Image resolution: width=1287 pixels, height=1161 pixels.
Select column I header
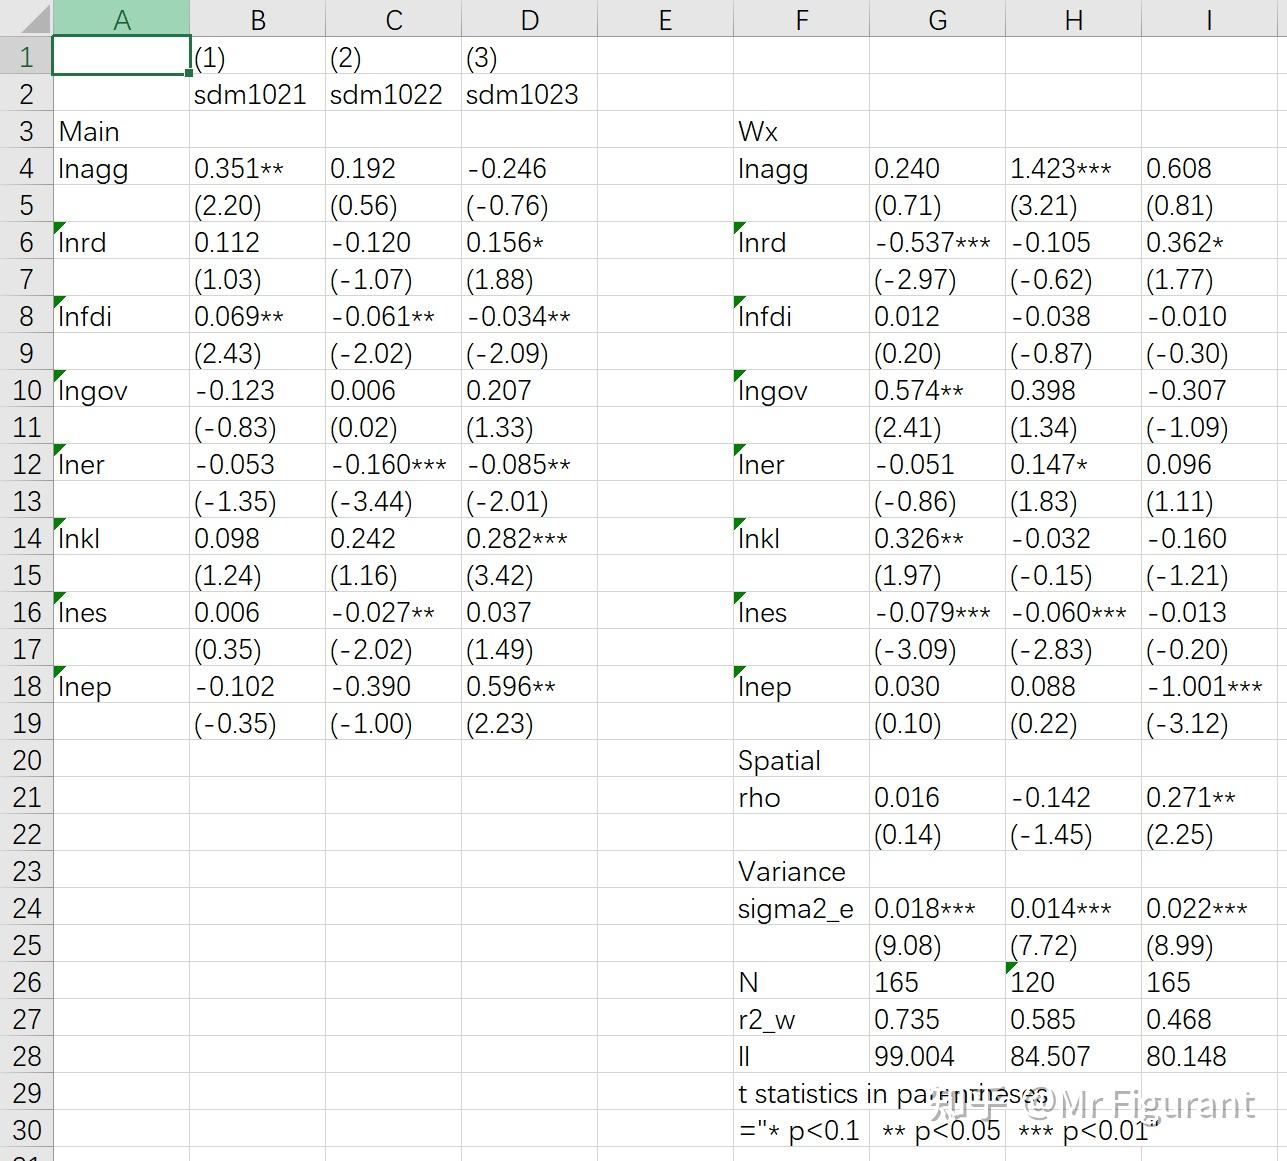tap(1209, 19)
